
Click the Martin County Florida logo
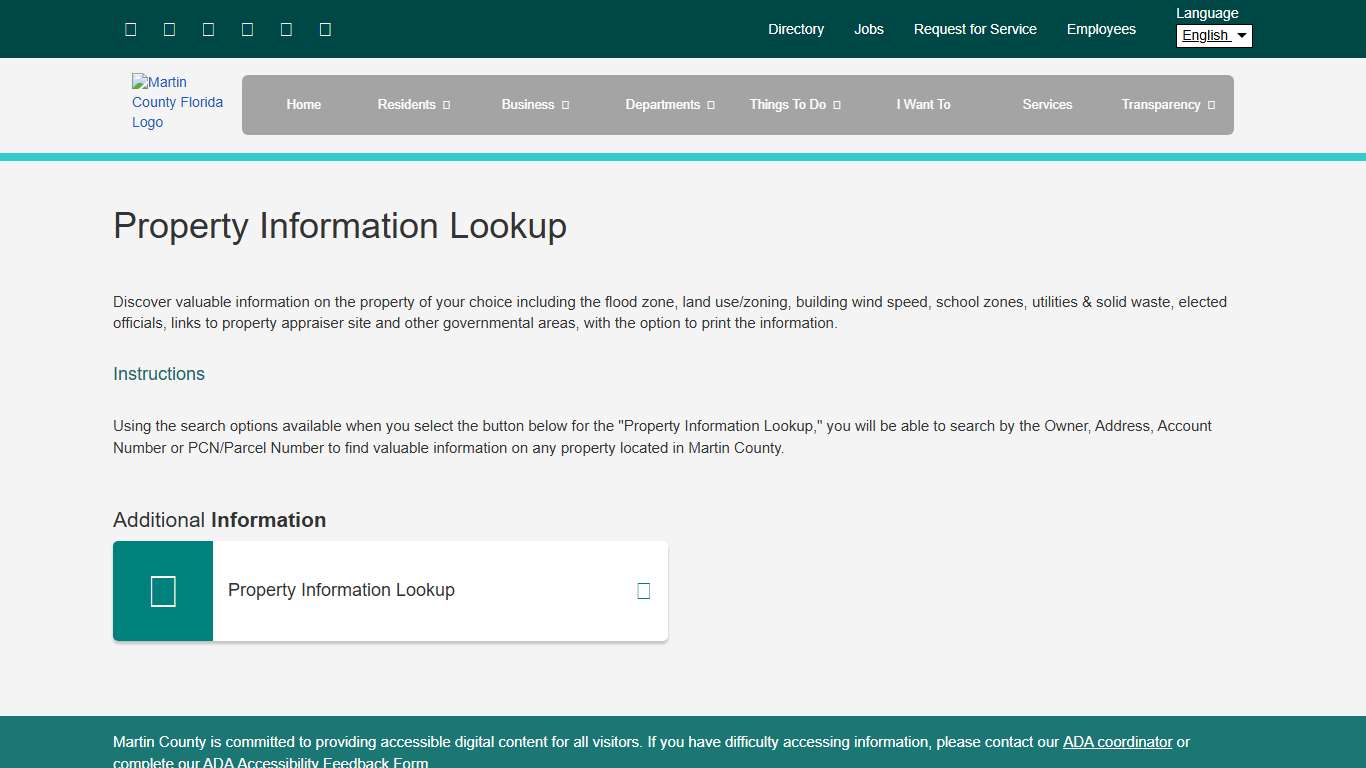(x=177, y=102)
